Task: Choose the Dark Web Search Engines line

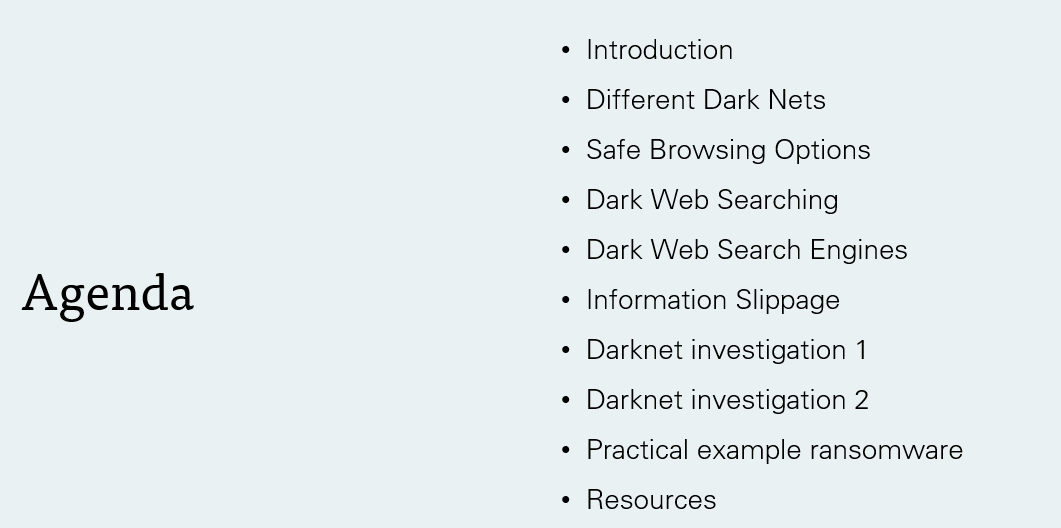Action: tap(746, 250)
